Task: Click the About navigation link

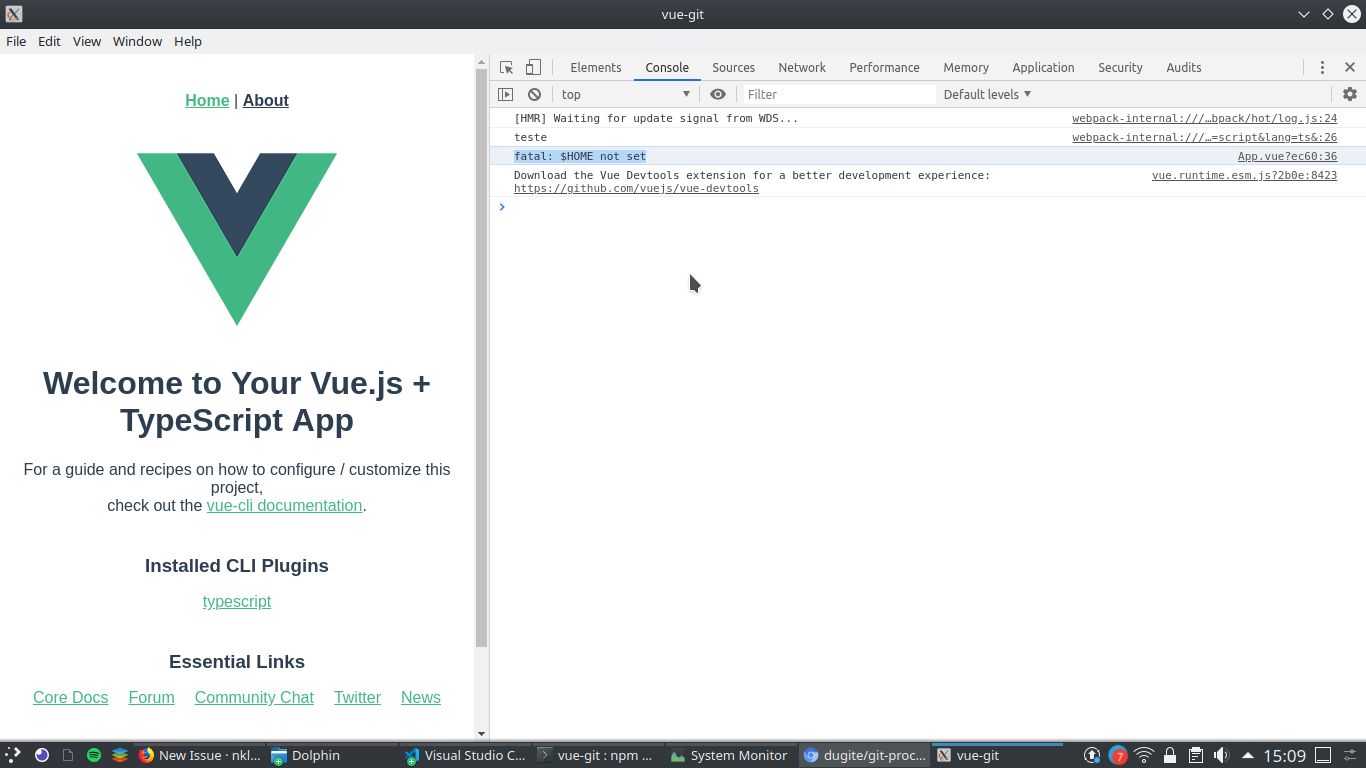Action: click(265, 100)
